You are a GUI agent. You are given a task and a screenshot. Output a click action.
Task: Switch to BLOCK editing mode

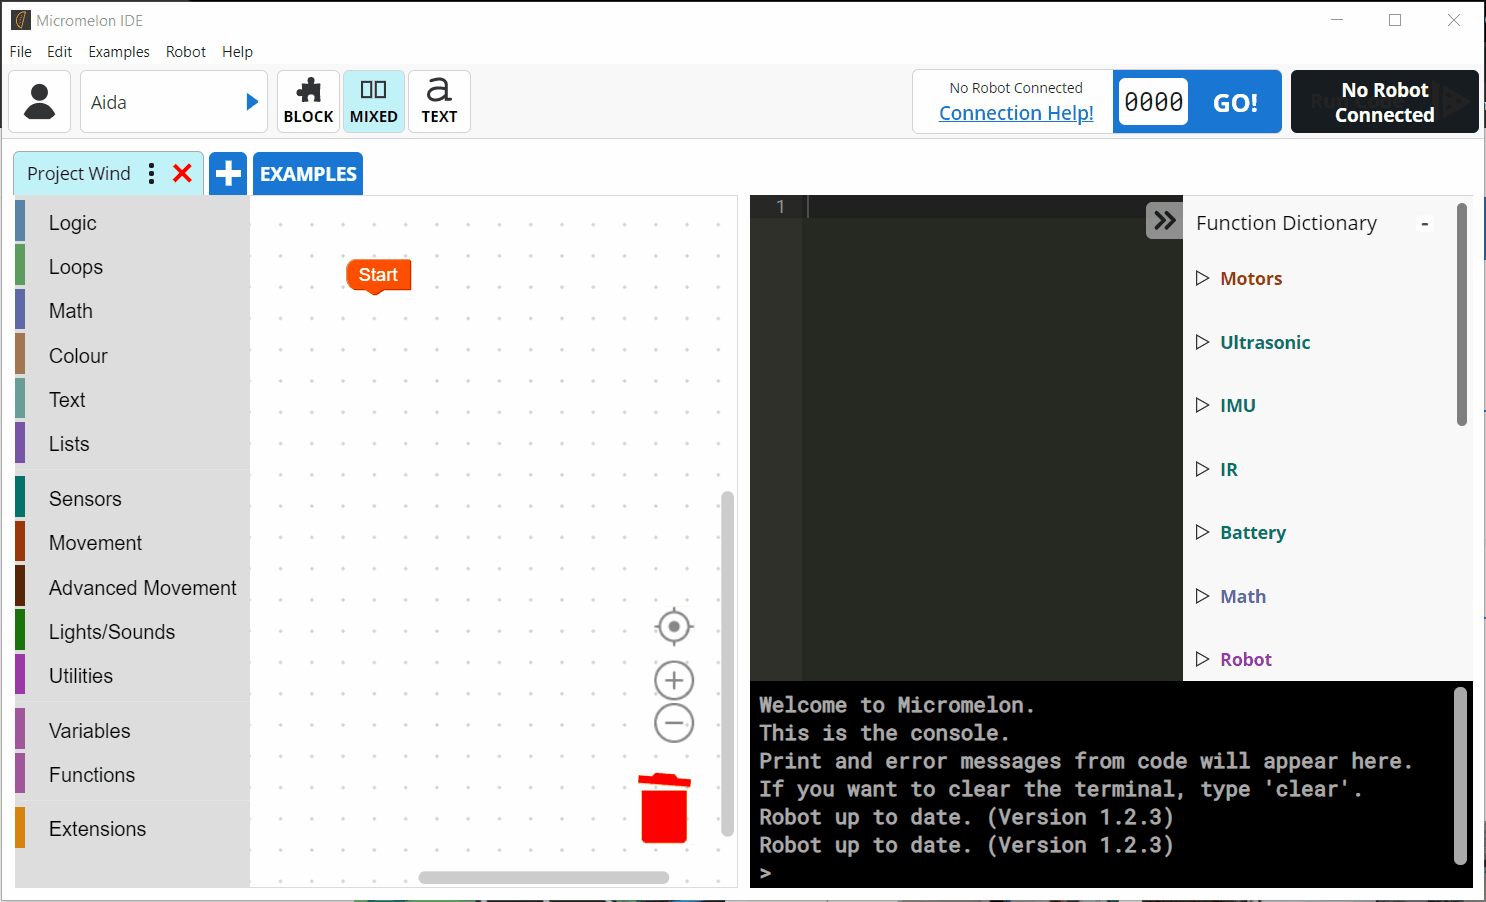point(308,102)
